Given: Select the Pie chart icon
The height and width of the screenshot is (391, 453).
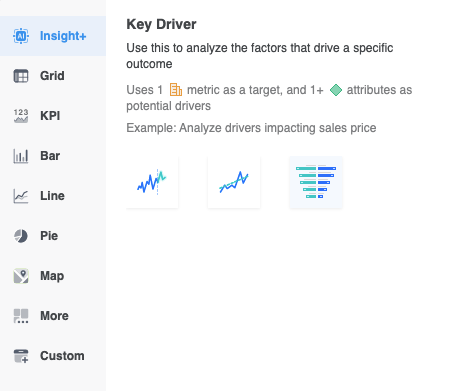Looking at the screenshot, I should click(21, 236).
